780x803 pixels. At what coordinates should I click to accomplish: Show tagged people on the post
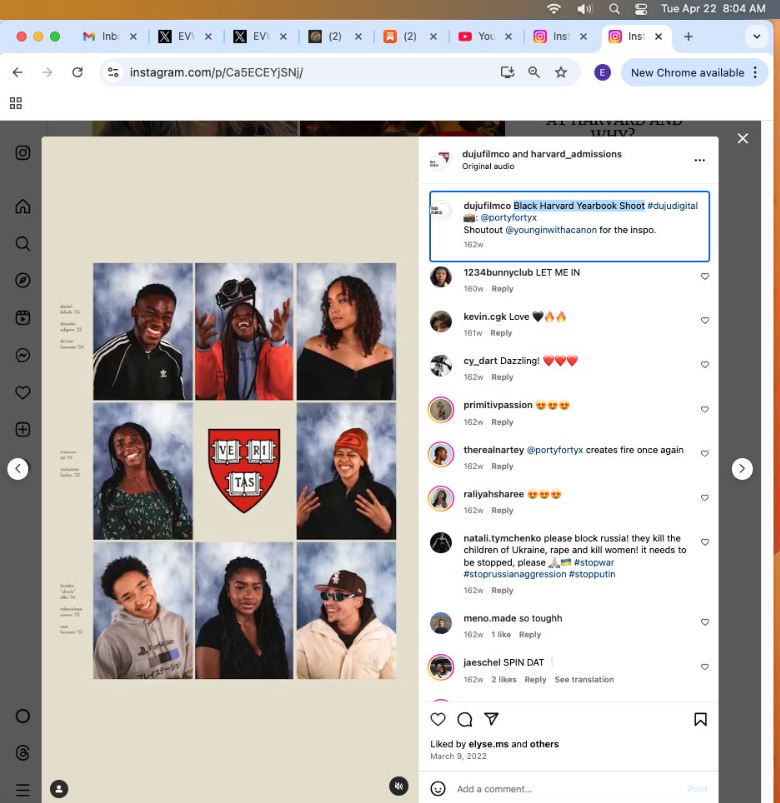59,789
